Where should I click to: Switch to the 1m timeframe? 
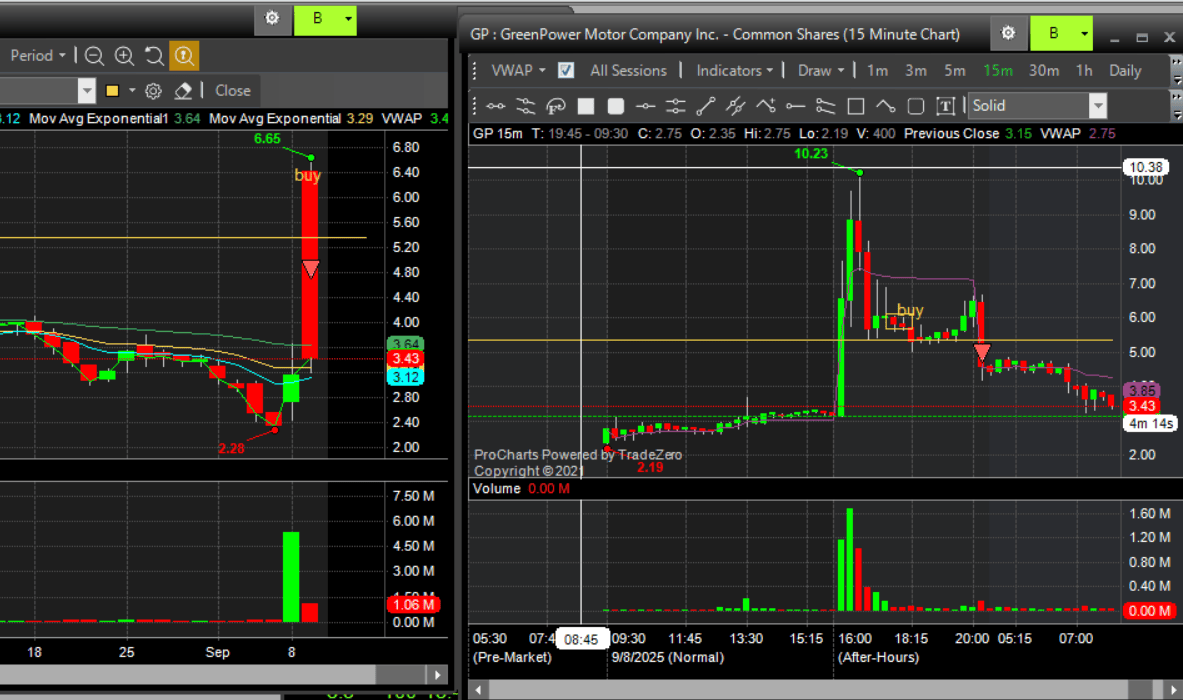pos(877,70)
